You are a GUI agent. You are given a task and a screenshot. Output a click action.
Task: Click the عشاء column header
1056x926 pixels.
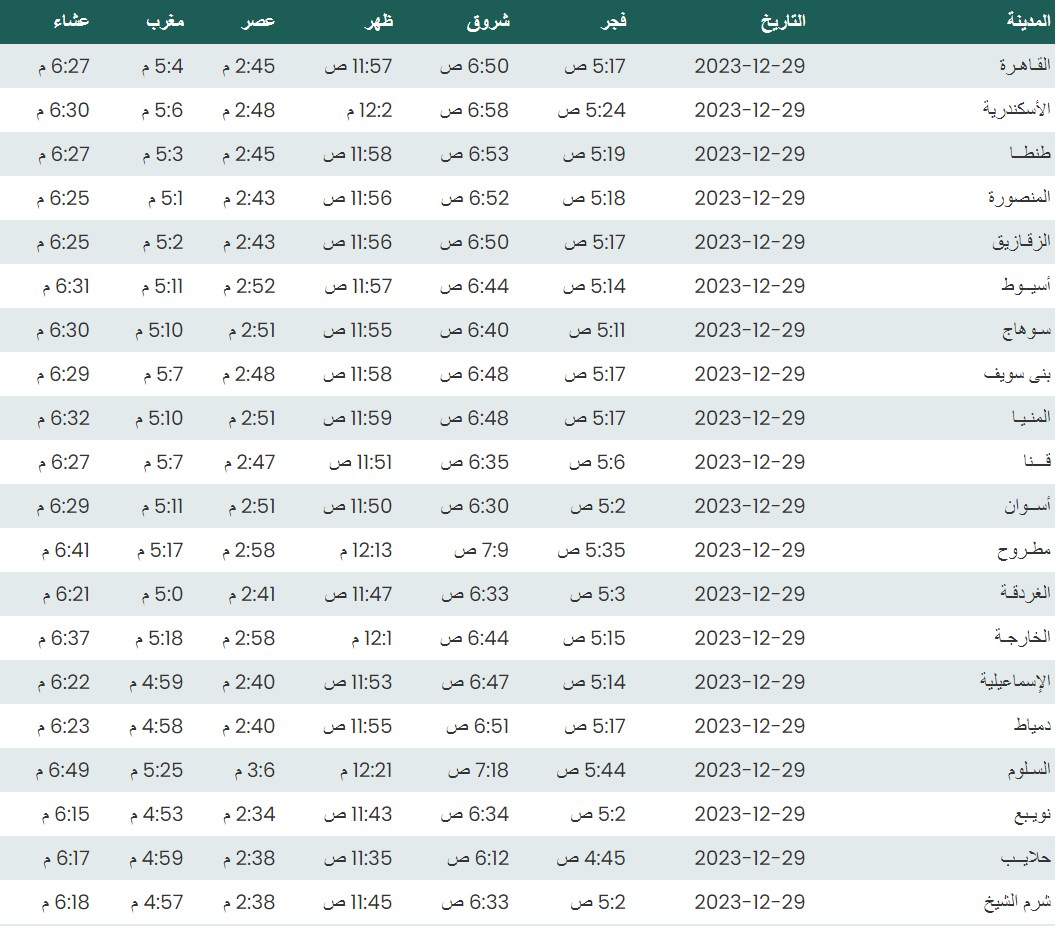70,21
